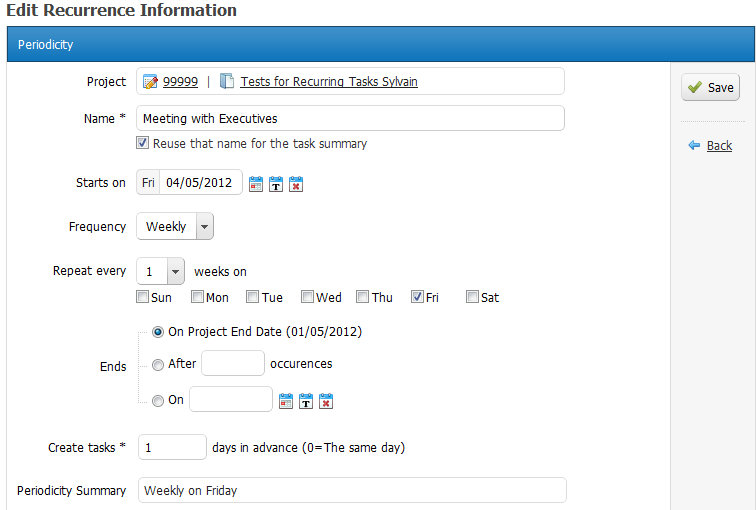Click the Starts on date field 04/05/2012
This screenshot has width=756, height=510.
pos(201,182)
